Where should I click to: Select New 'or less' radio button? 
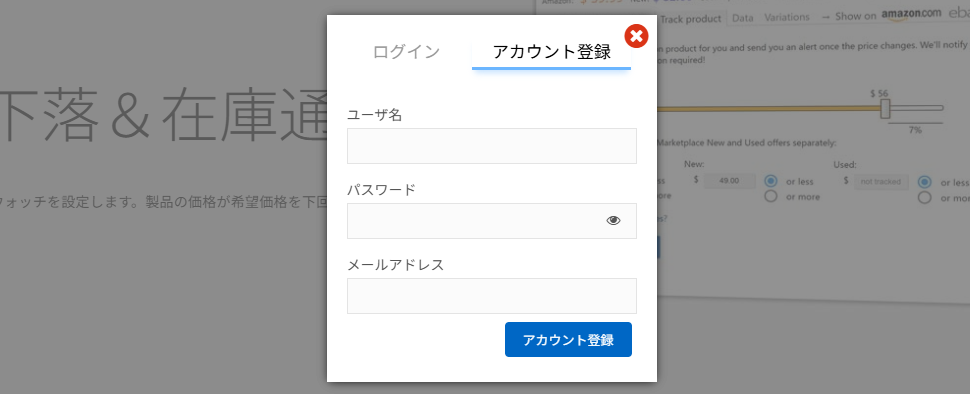771,182
